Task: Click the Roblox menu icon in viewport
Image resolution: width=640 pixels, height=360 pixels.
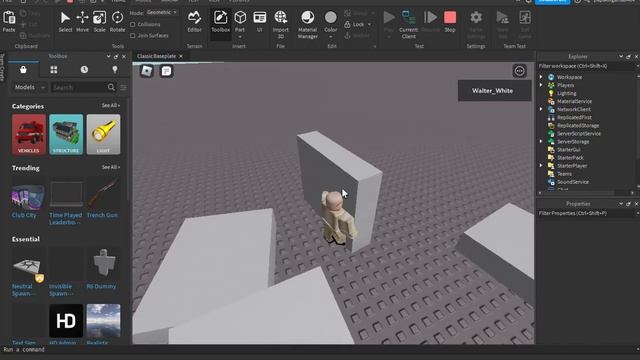Action: click(147, 71)
